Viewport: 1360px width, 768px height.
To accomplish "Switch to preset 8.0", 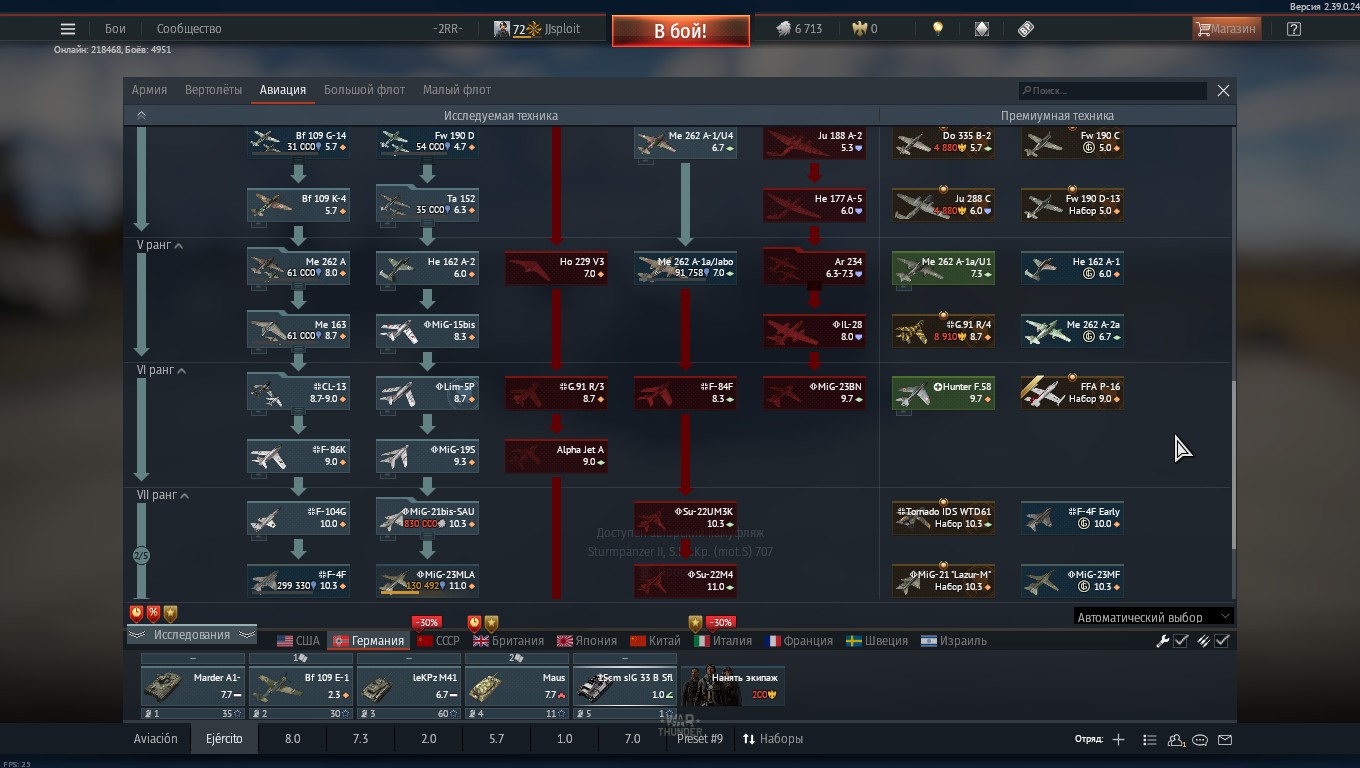I will click(292, 739).
